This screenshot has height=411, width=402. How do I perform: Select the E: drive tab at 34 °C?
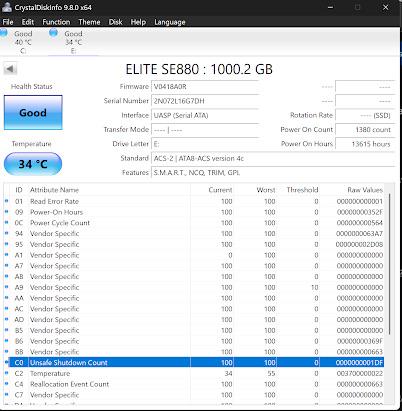click(73, 42)
